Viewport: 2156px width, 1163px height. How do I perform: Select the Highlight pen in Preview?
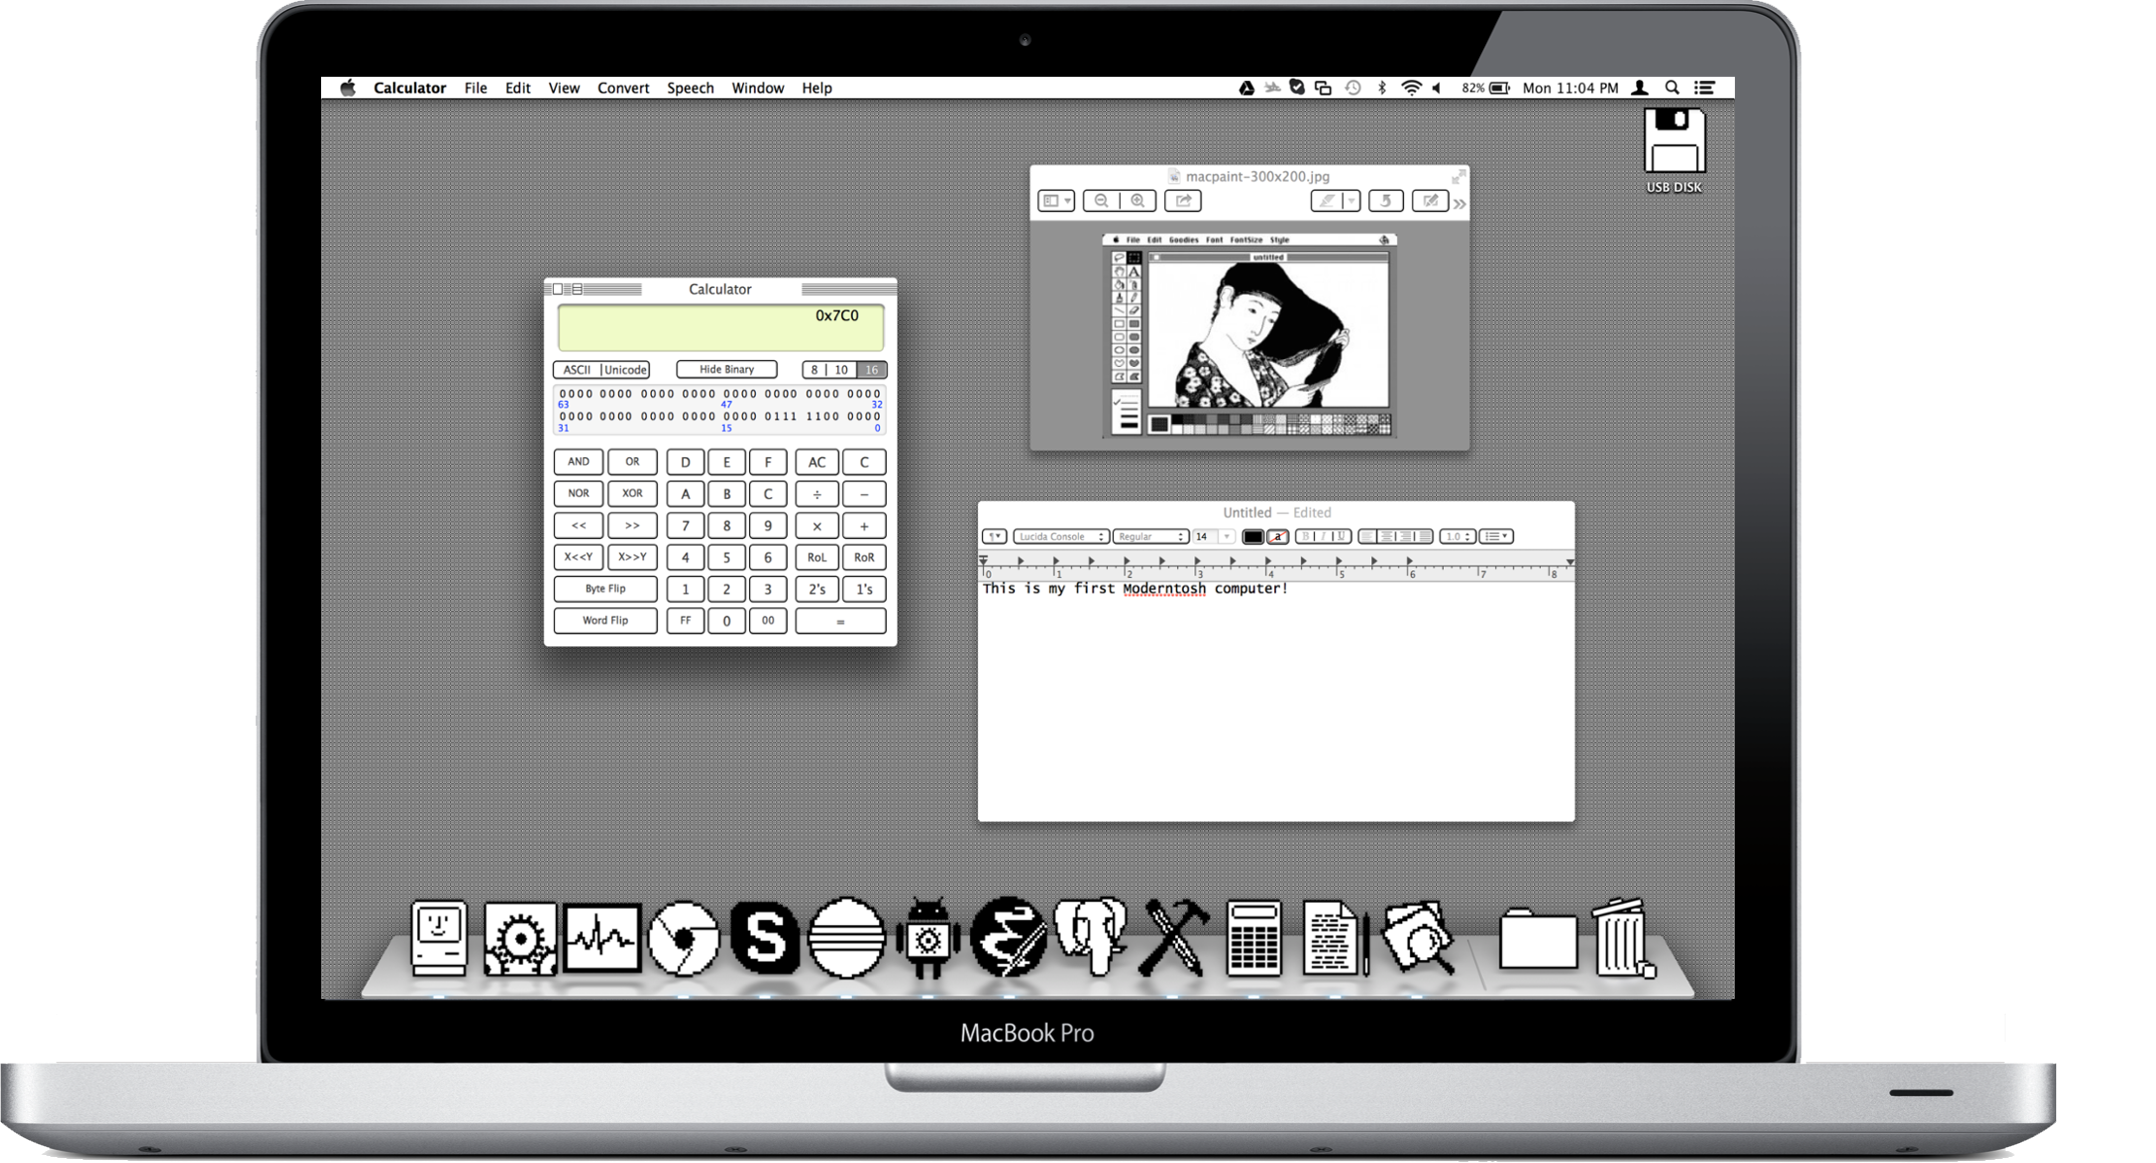pyautogui.click(x=1326, y=201)
